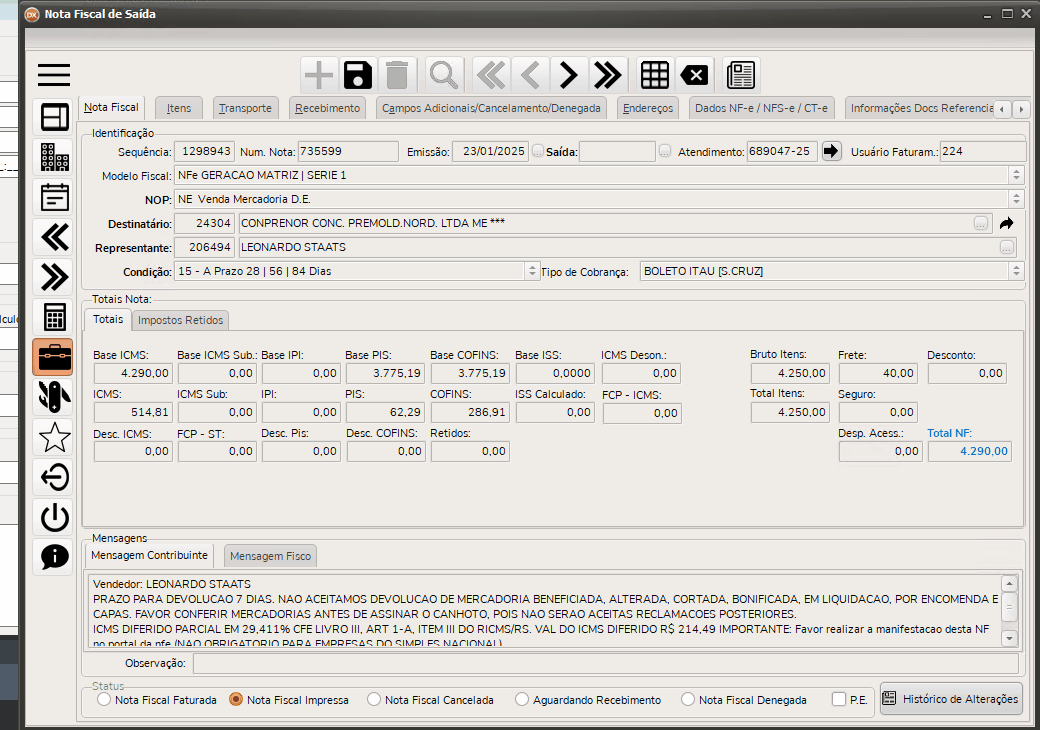This screenshot has height=730, width=1040.
Task: Click the Num. Nota field
Action: [x=348, y=151]
